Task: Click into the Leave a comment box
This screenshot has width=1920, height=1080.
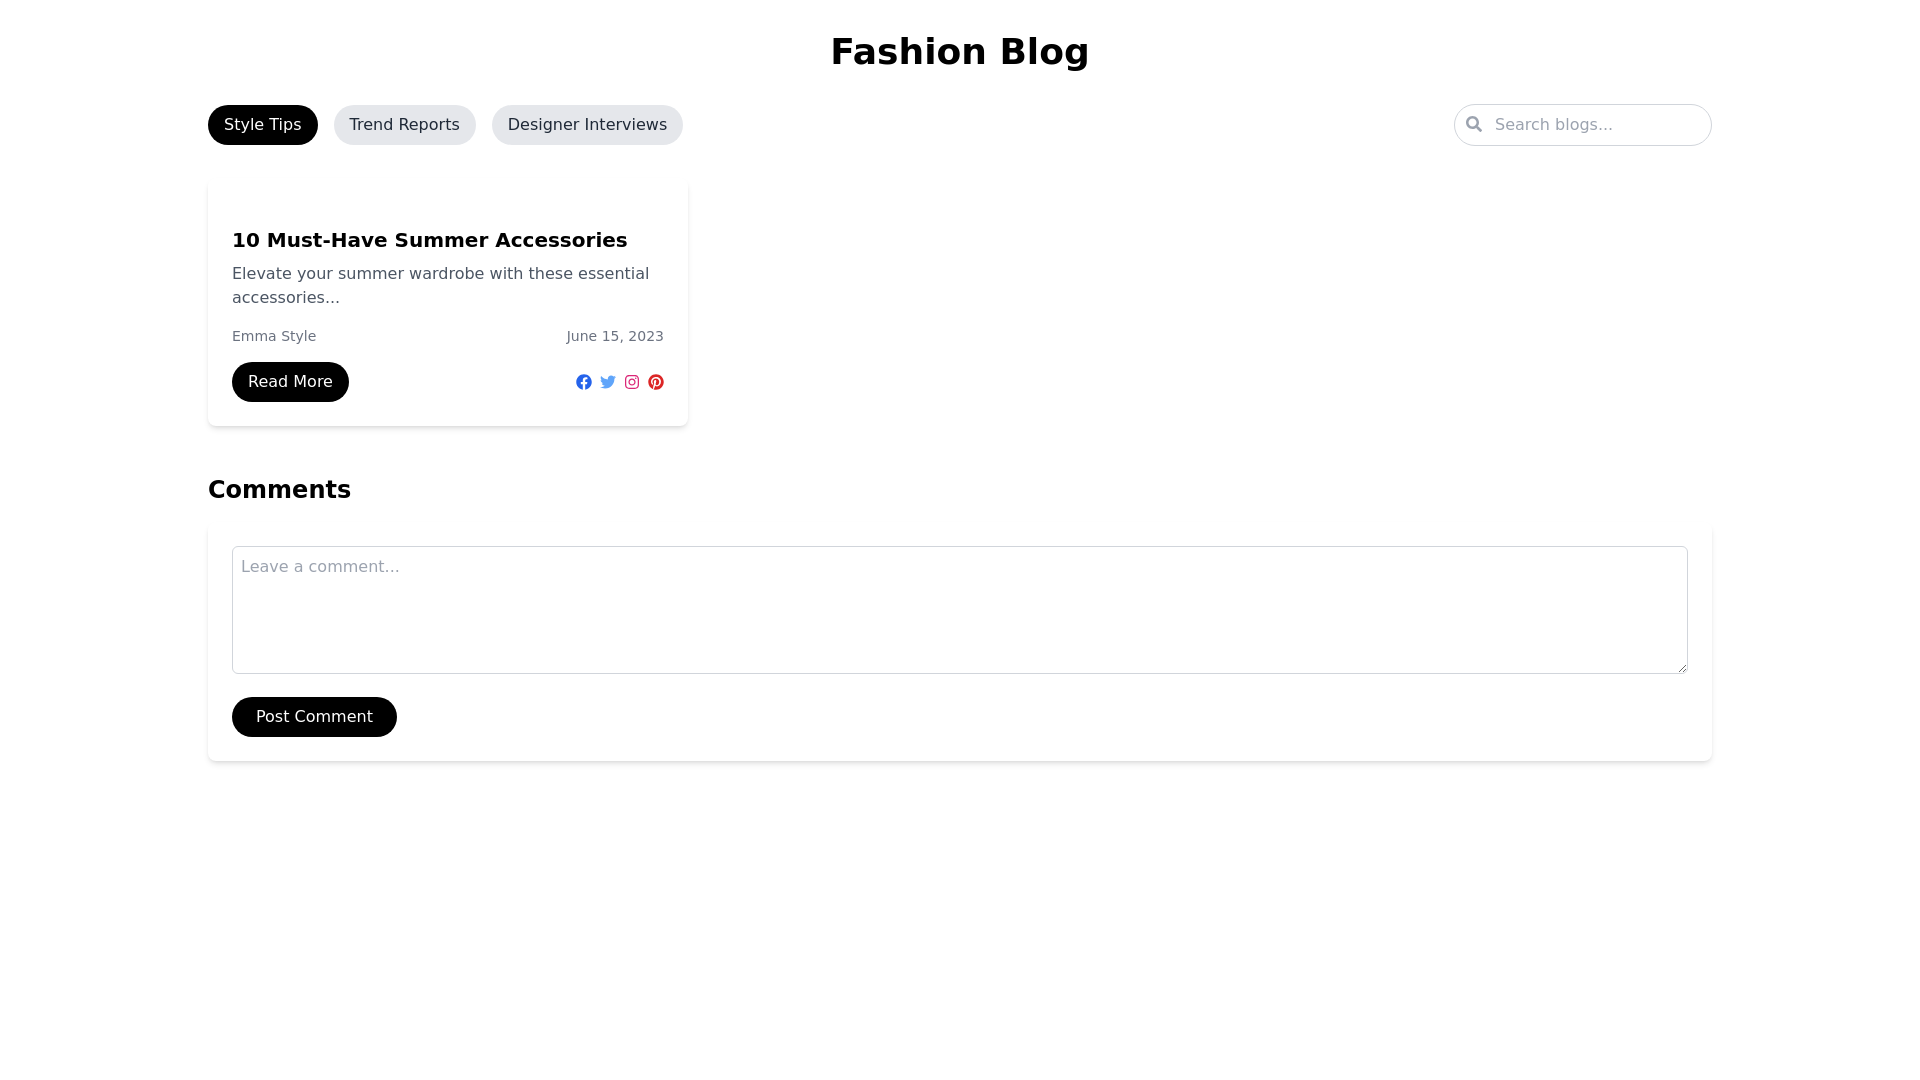Action: [x=958, y=610]
